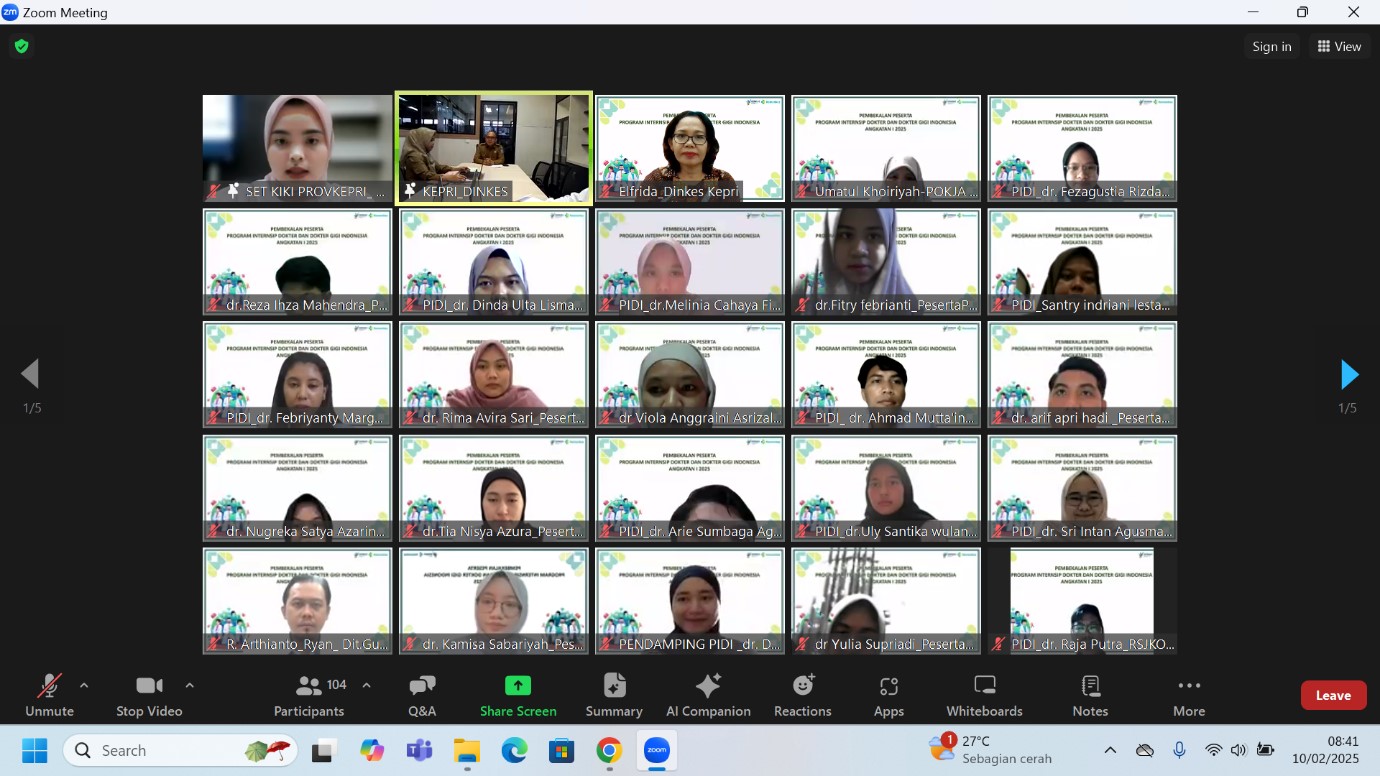Go to next page of video gallery
The image size is (1380, 776).
pyautogui.click(x=1349, y=375)
